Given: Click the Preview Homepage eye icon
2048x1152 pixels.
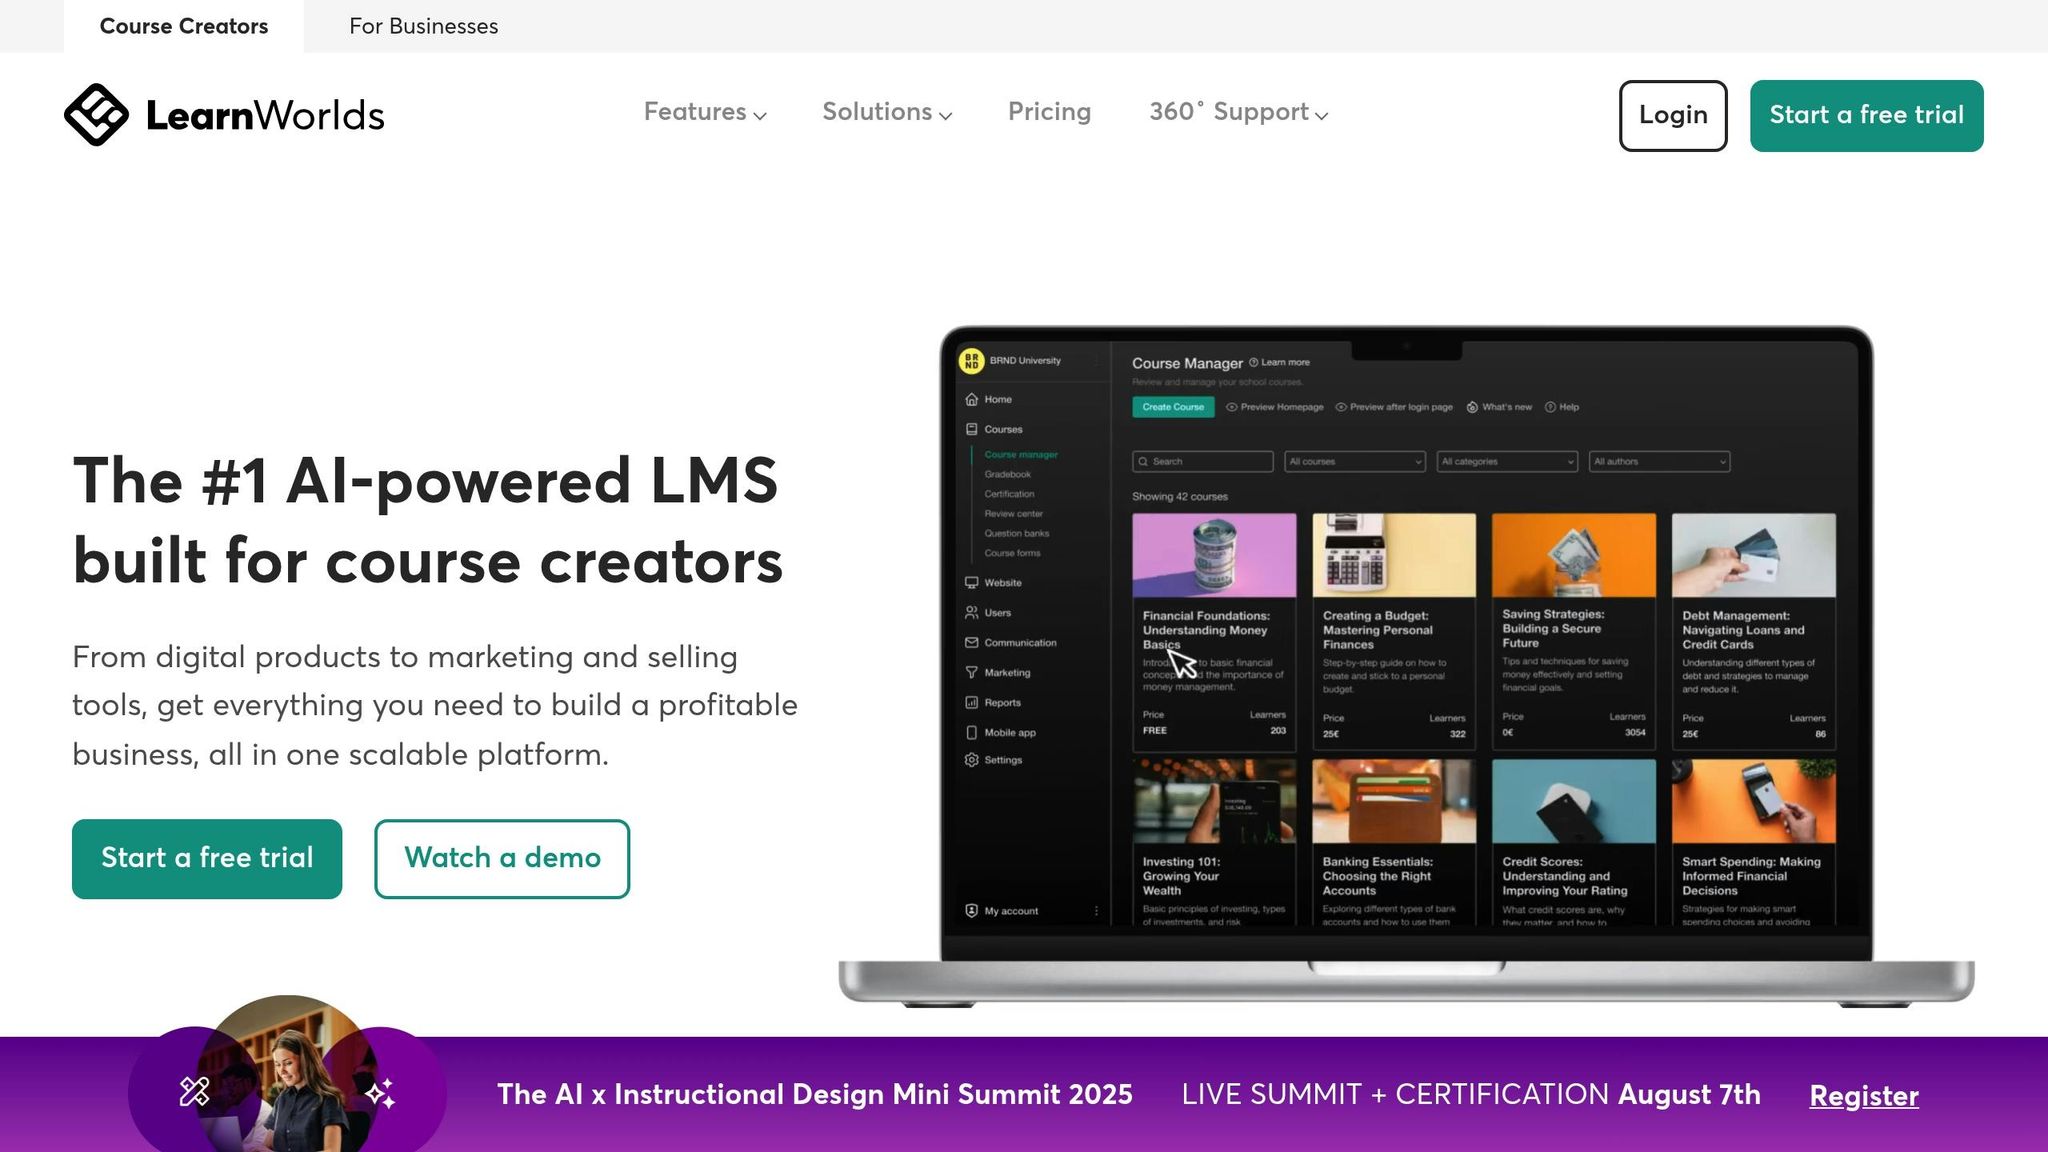Looking at the screenshot, I should pos(1232,407).
